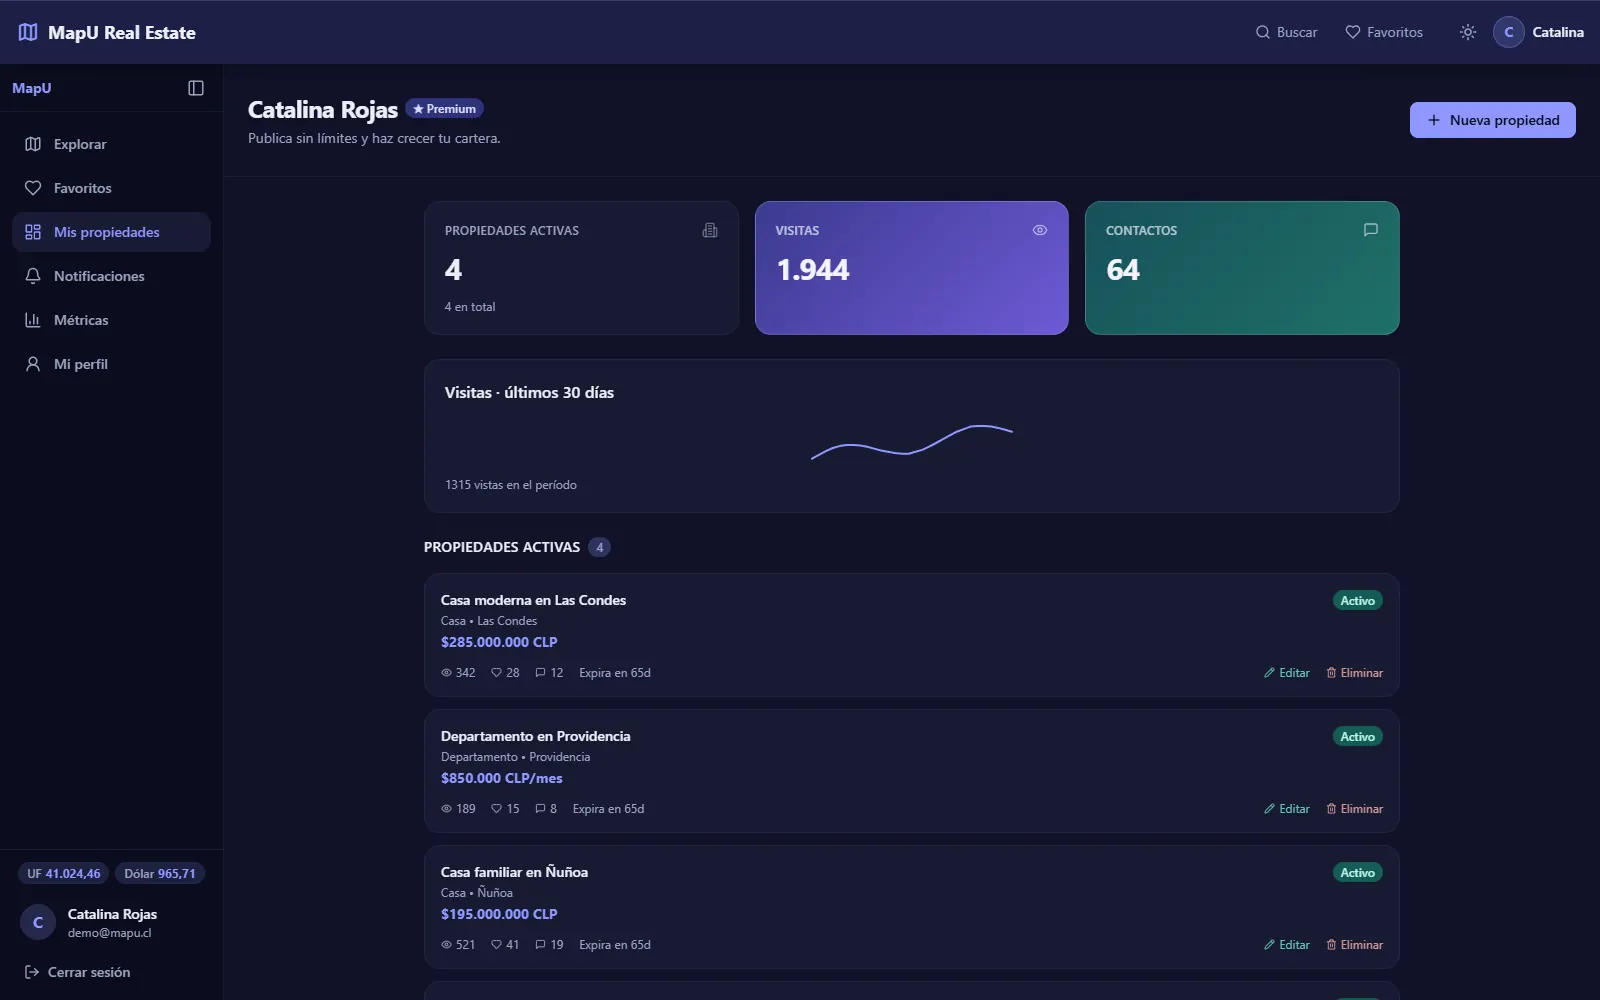
Task: Open the Catalina Rojas account card in the sidebar
Action: click(111, 922)
